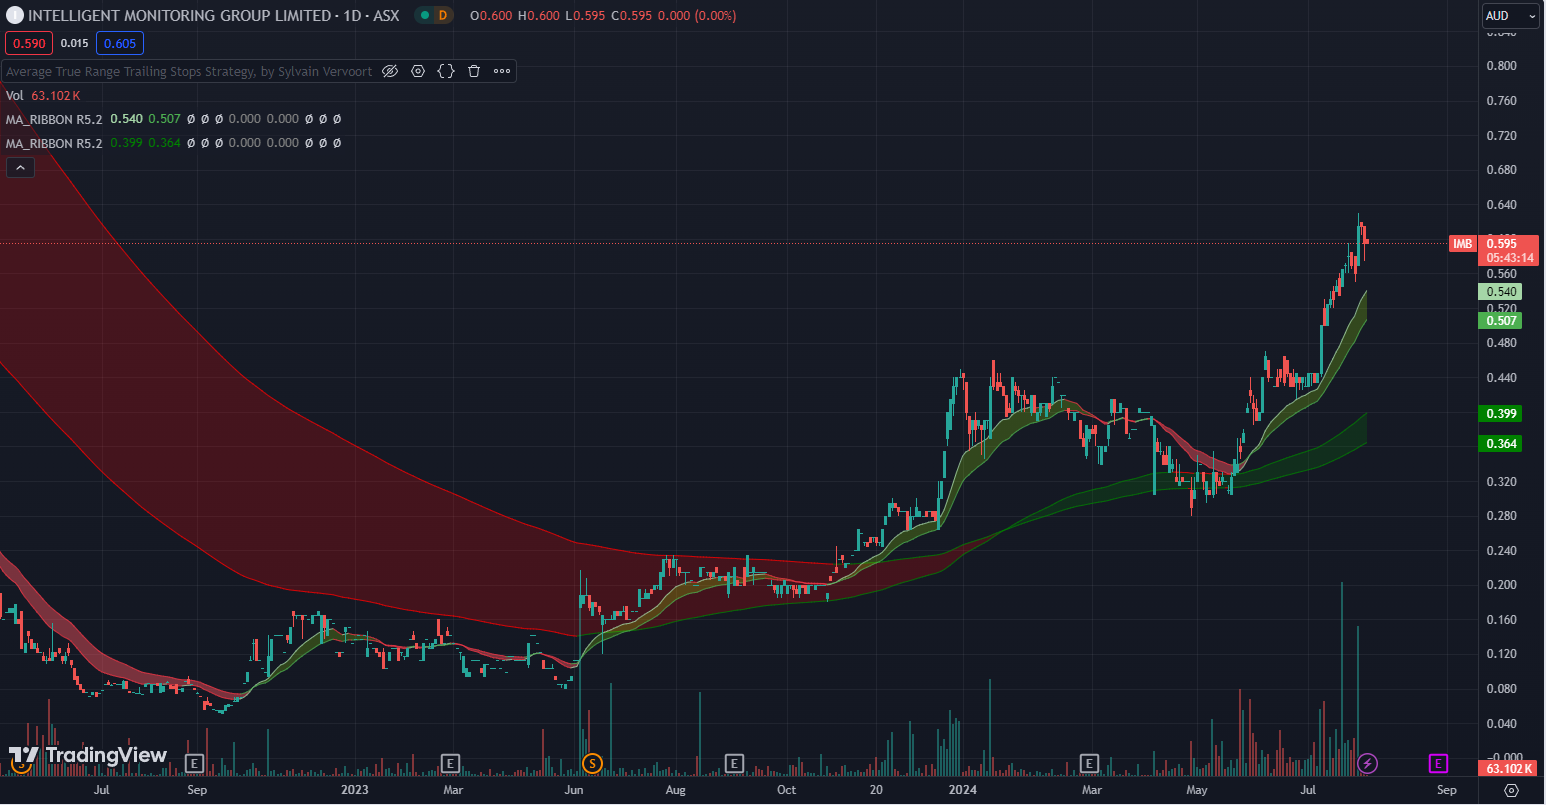Open chart time axis settings gear
The image size is (1546, 805).
[x=1511, y=790]
